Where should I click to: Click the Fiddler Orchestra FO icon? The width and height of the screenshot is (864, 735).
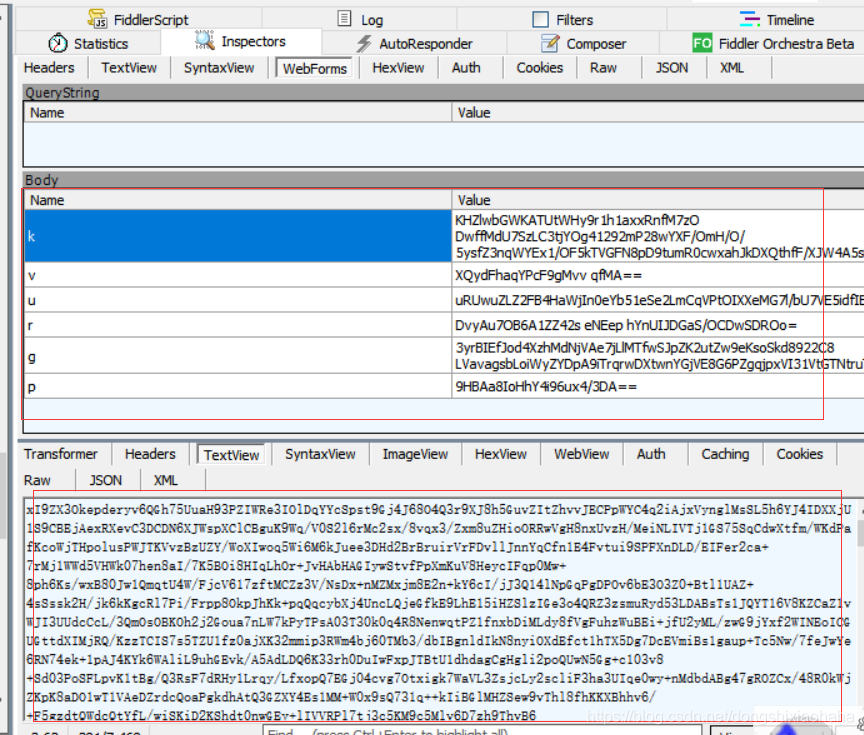tap(703, 43)
